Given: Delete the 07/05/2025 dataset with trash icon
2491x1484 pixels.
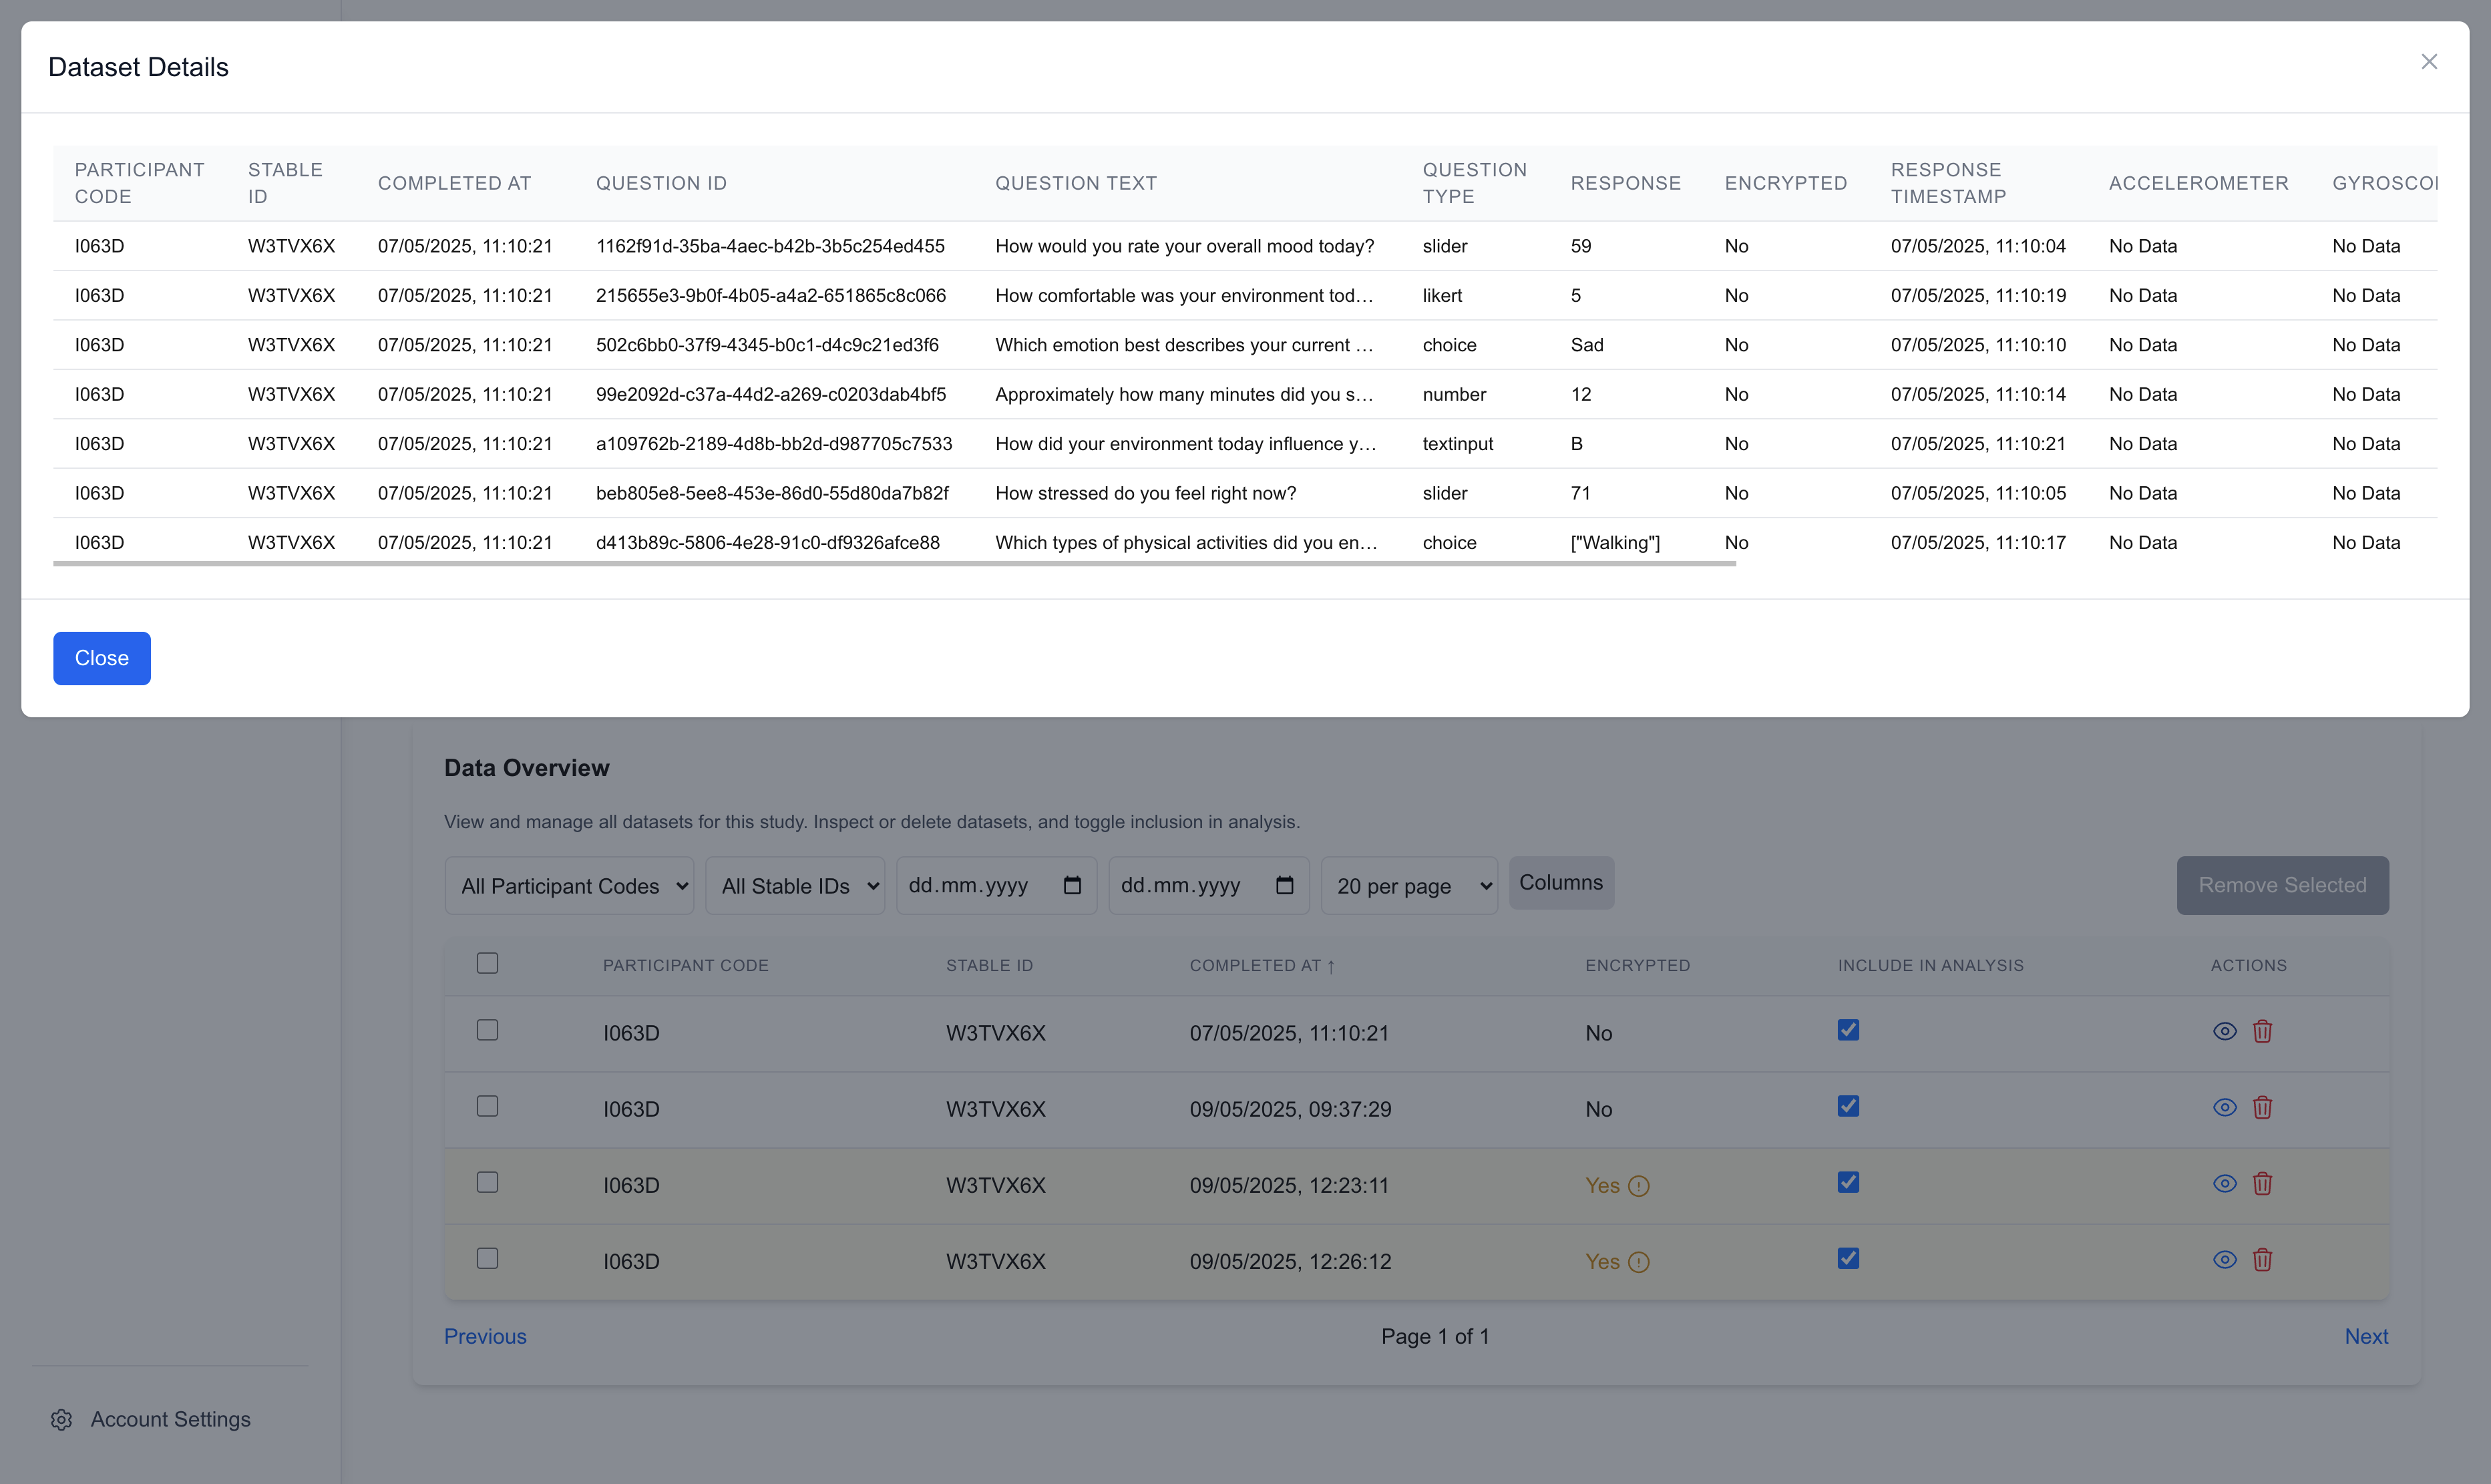Looking at the screenshot, I should pos(2263,1031).
